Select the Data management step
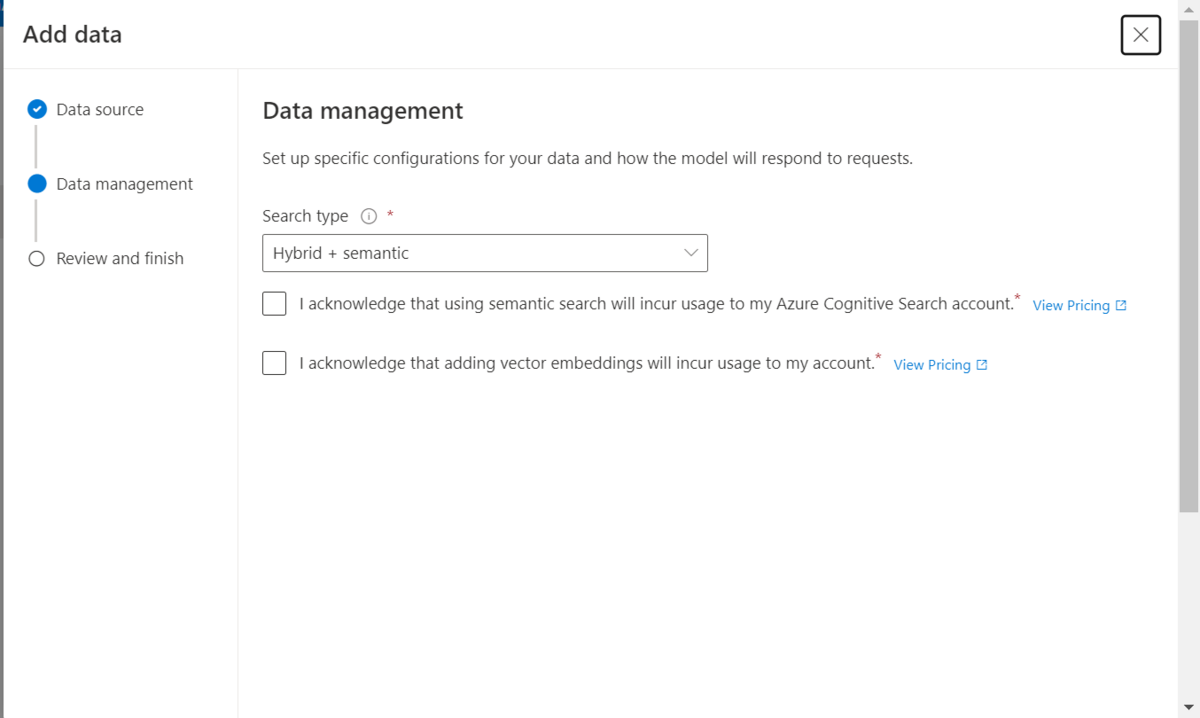 pos(125,184)
